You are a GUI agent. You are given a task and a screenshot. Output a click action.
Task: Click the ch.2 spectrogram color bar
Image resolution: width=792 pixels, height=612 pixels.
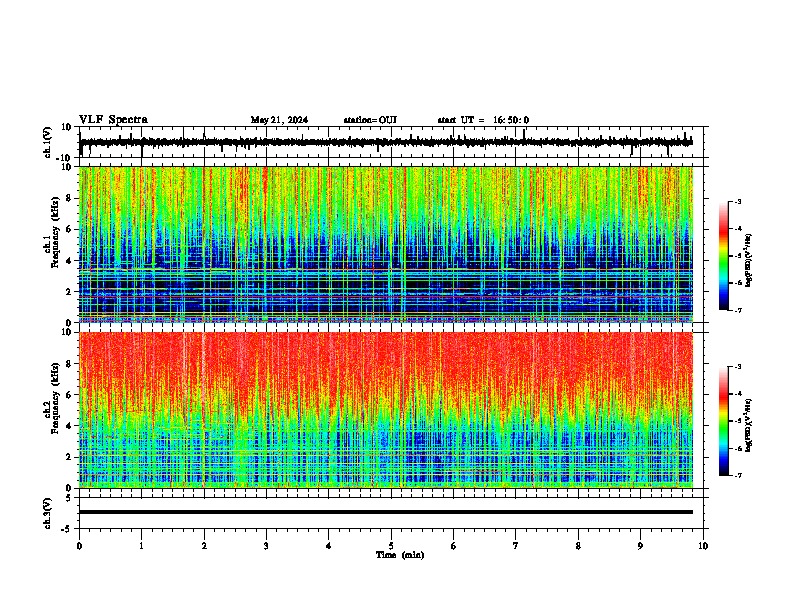coord(723,421)
